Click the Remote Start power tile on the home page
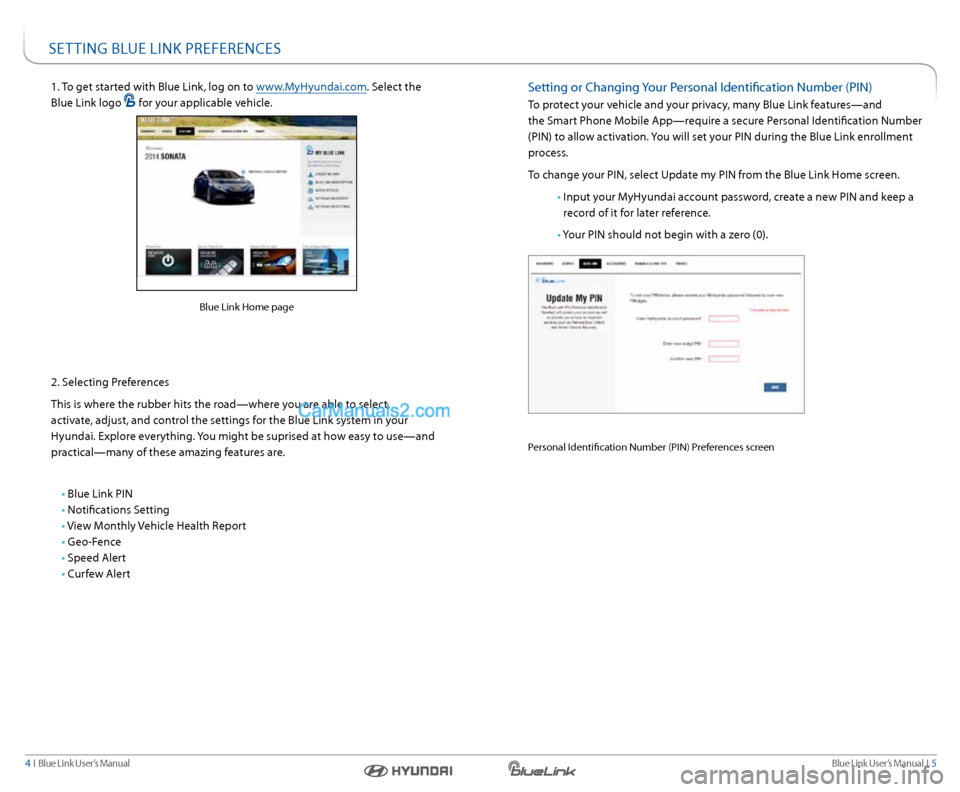The image size is (960, 792). (168, 261)
